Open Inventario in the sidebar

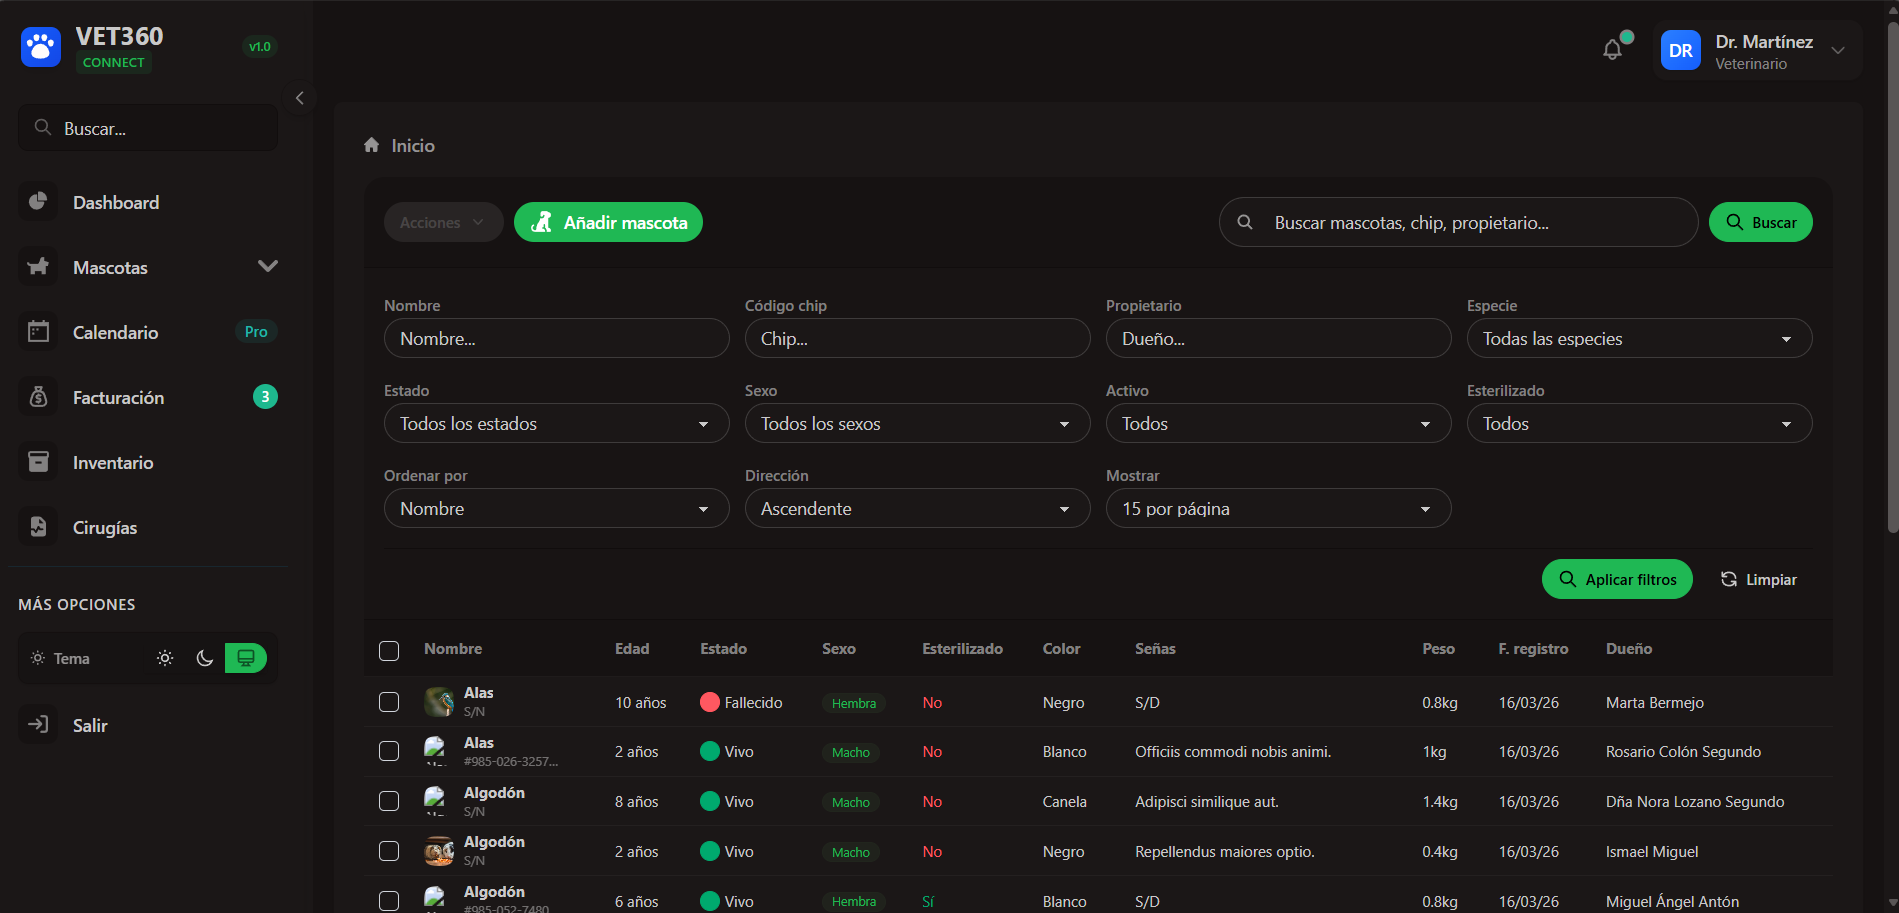tap(112, 463)
